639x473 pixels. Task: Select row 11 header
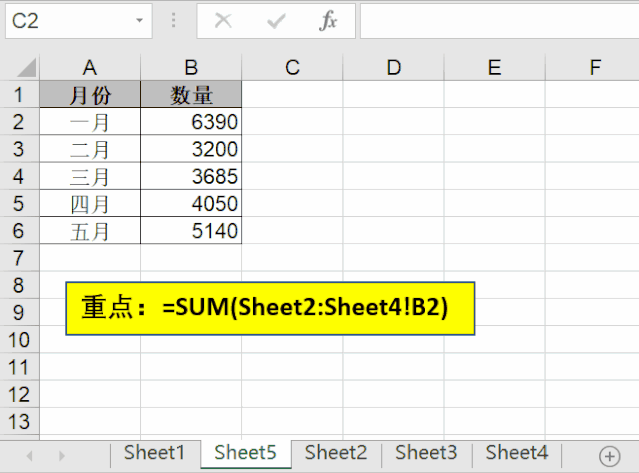coord(19,367)
